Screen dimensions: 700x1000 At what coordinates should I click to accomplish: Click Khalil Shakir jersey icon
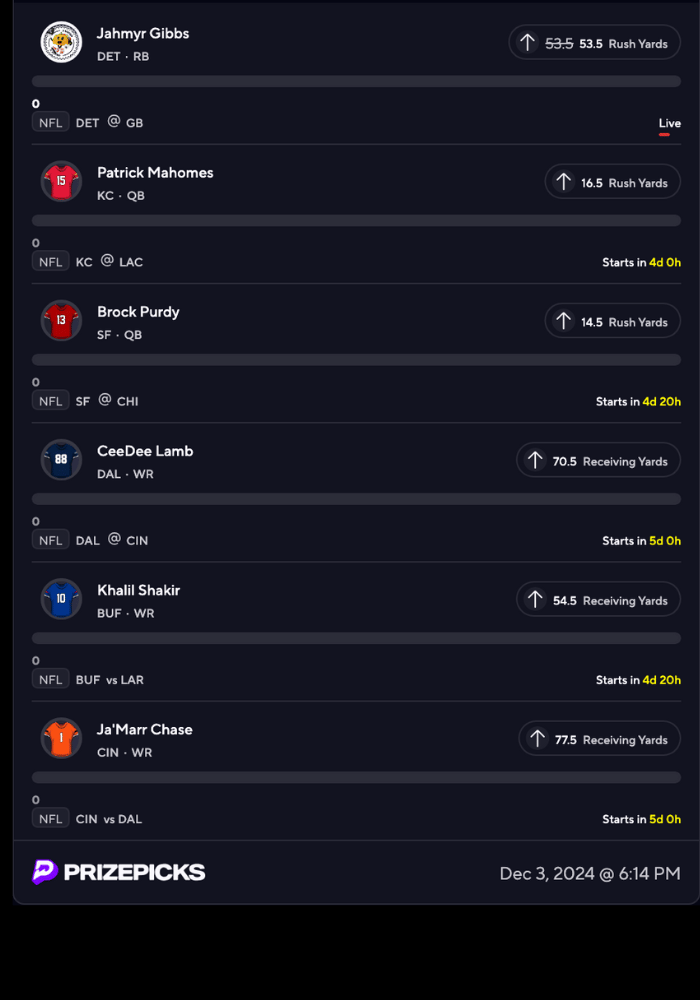pyautogui.click(x=61, y=598)
